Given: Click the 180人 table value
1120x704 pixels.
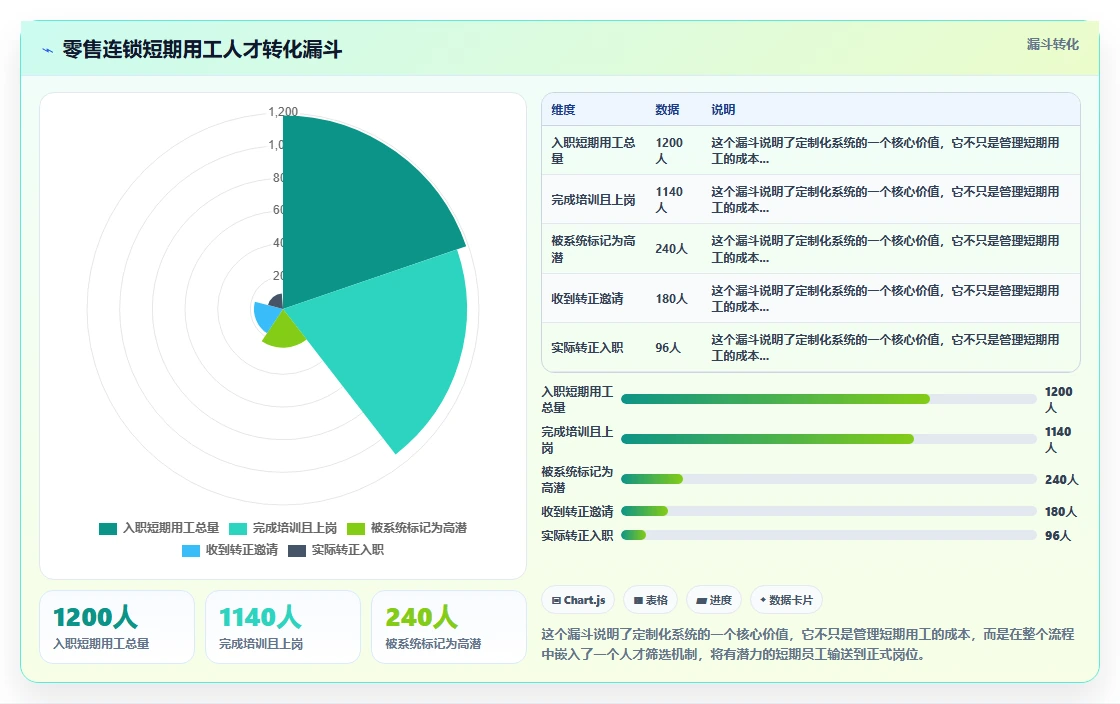Looking at the screenshot, I should (x=671, y=298).
